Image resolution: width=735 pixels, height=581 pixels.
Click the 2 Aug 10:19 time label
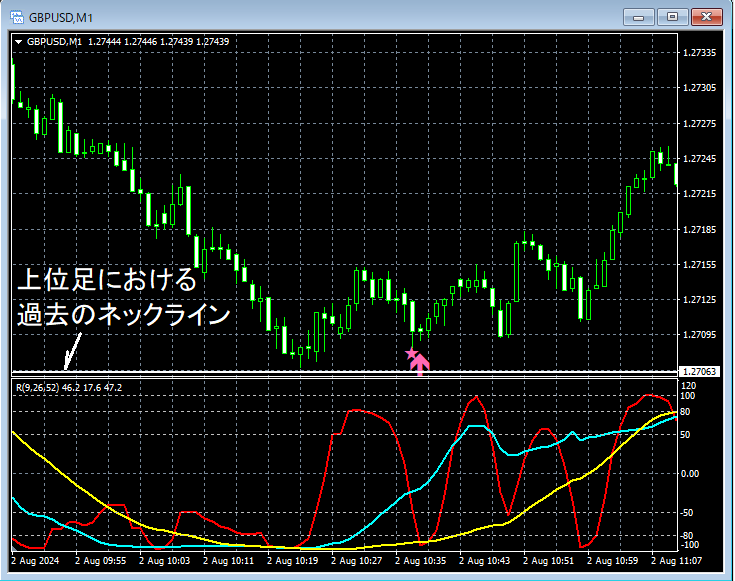pos(292,561)
